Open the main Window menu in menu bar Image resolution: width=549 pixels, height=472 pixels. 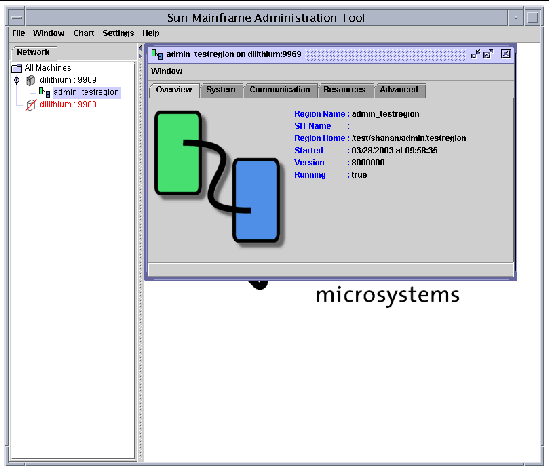[49, 33]
